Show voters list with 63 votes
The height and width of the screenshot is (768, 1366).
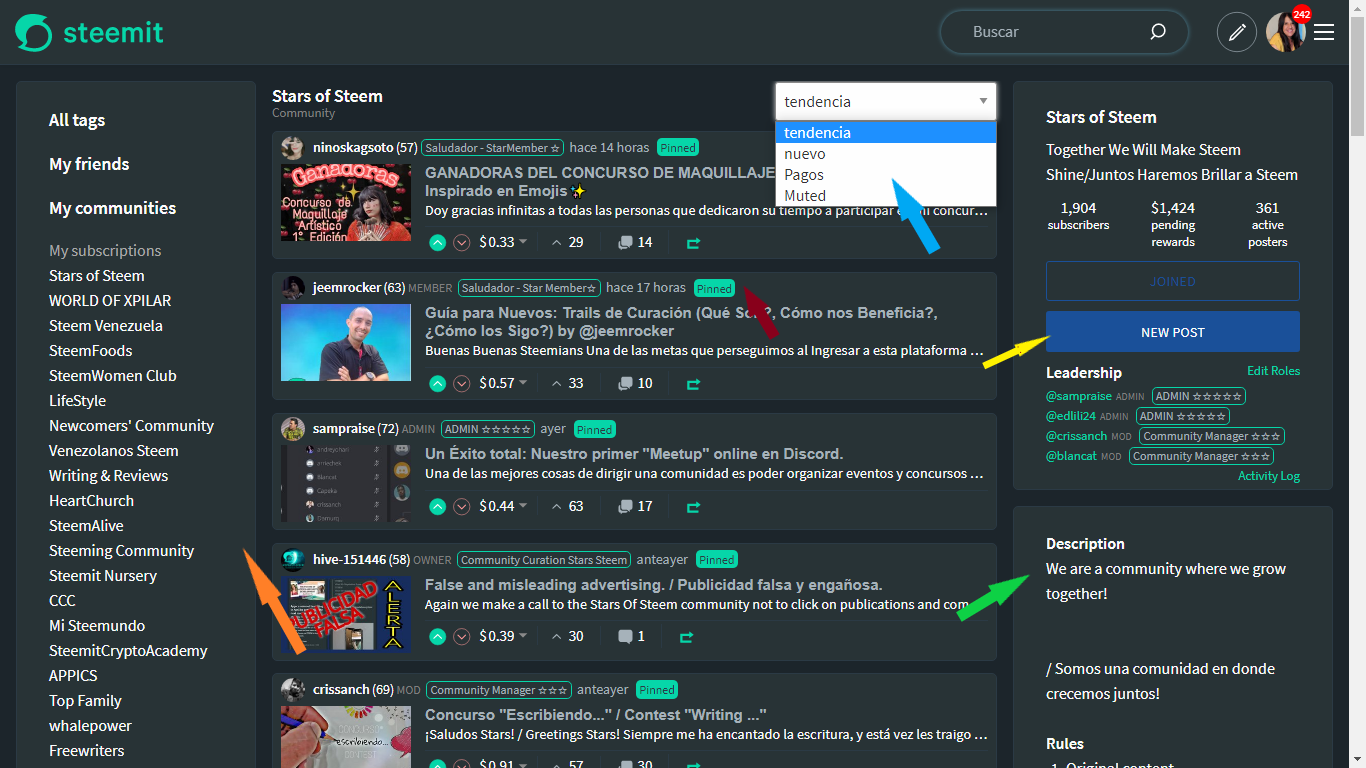tap(567, 506)
